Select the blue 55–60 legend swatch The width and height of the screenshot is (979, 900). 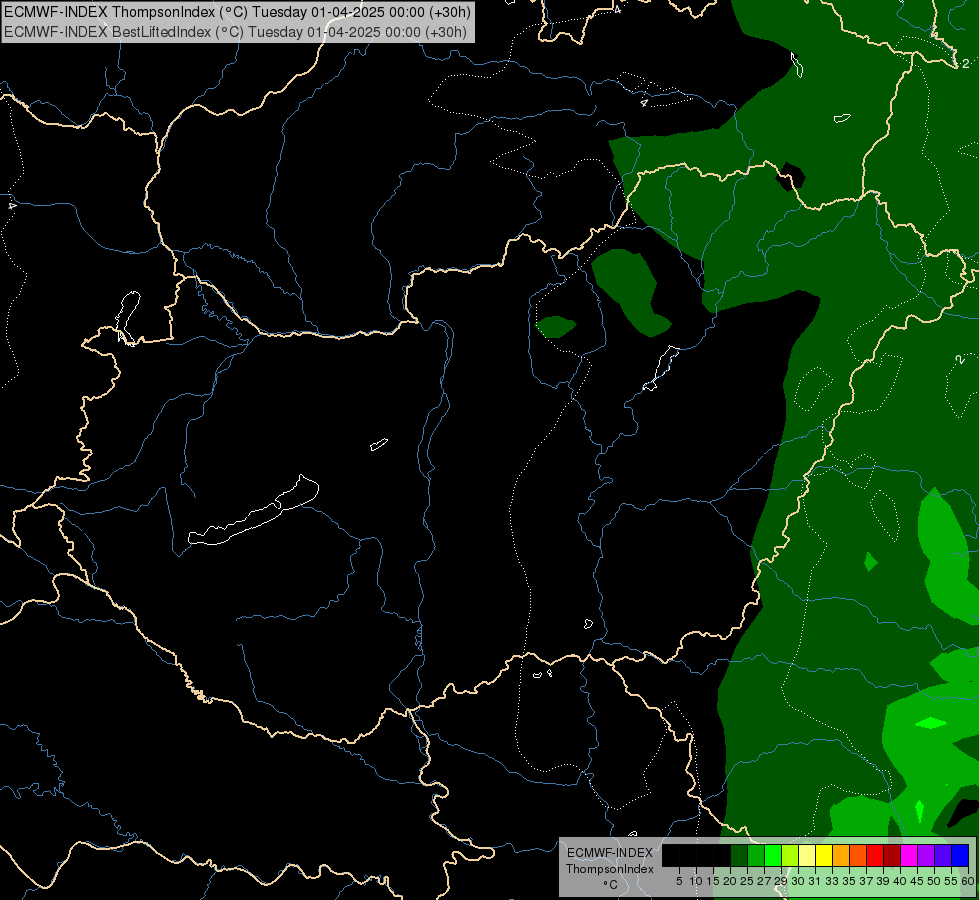pyautogui.click(x=960, y=855)
